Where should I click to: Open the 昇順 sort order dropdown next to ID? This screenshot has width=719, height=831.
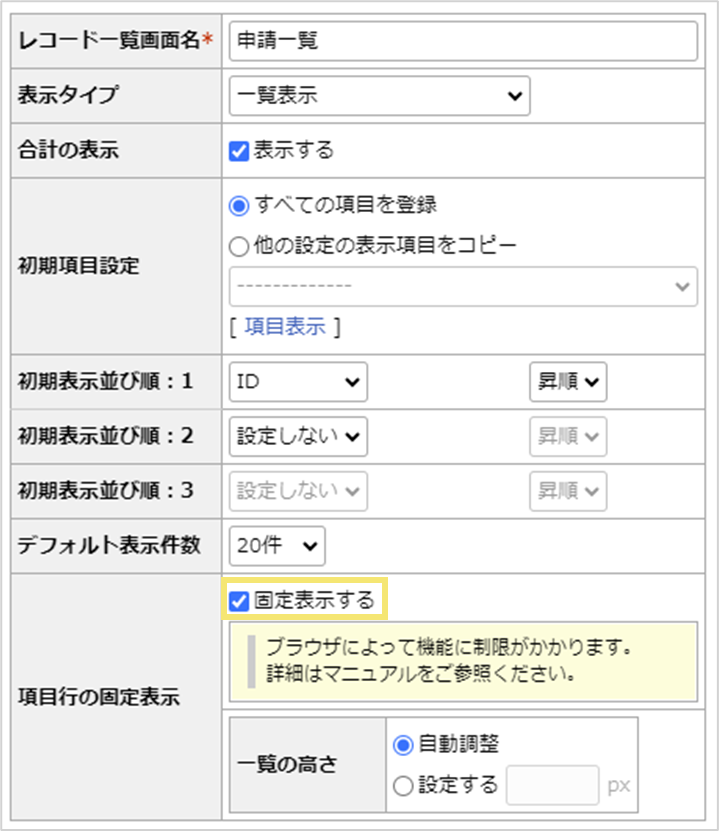point(567,381)
